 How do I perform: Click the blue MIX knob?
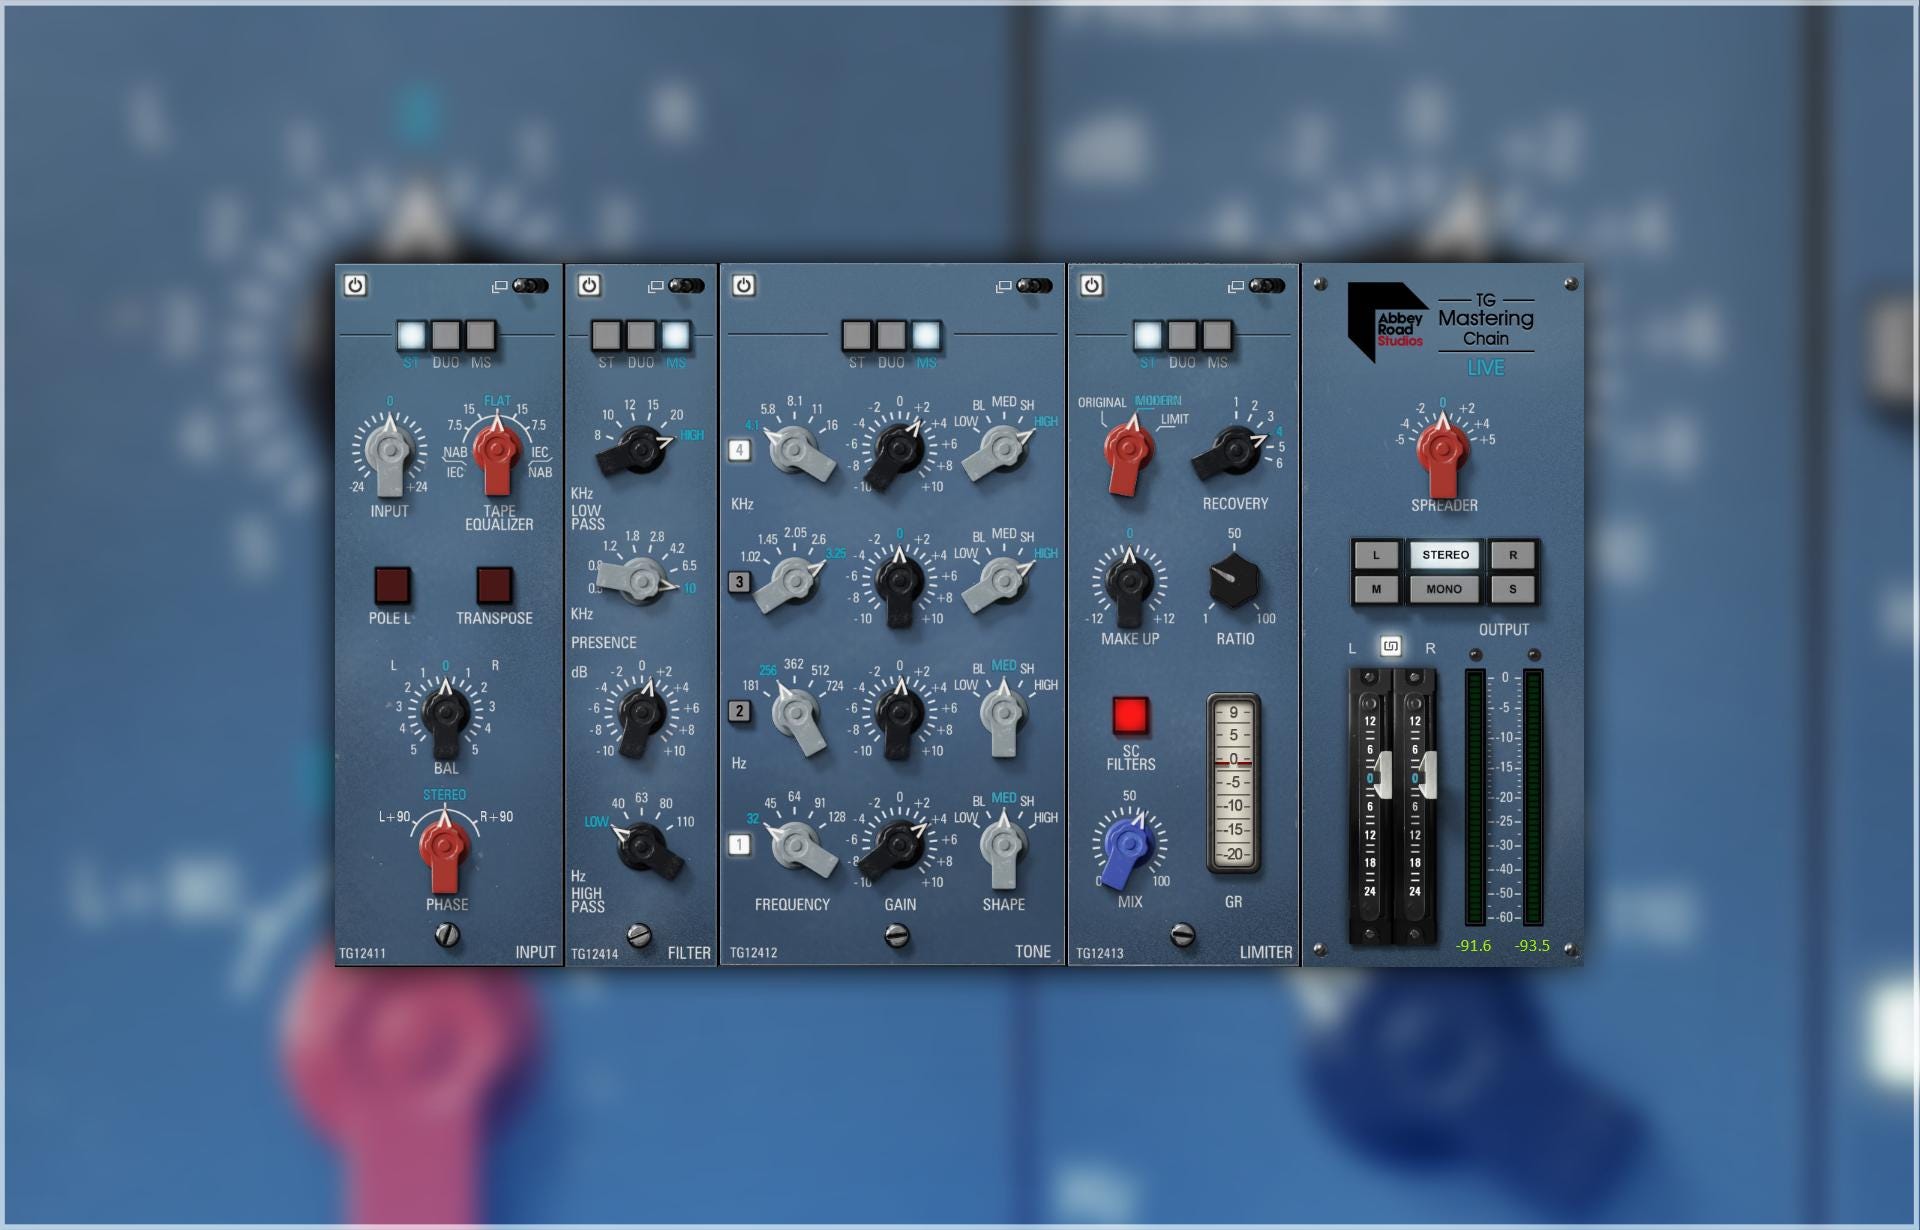click(x=1129, y=847)
